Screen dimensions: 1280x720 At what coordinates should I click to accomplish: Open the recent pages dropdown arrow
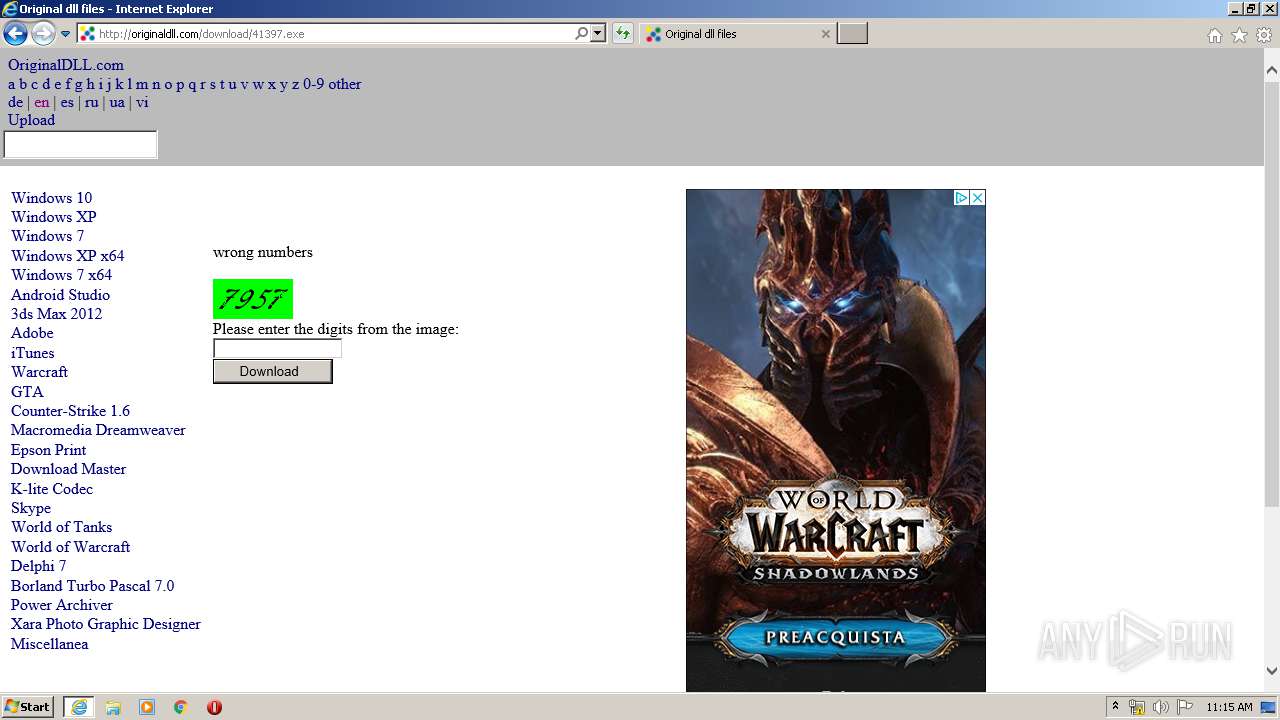click(66, 34)
